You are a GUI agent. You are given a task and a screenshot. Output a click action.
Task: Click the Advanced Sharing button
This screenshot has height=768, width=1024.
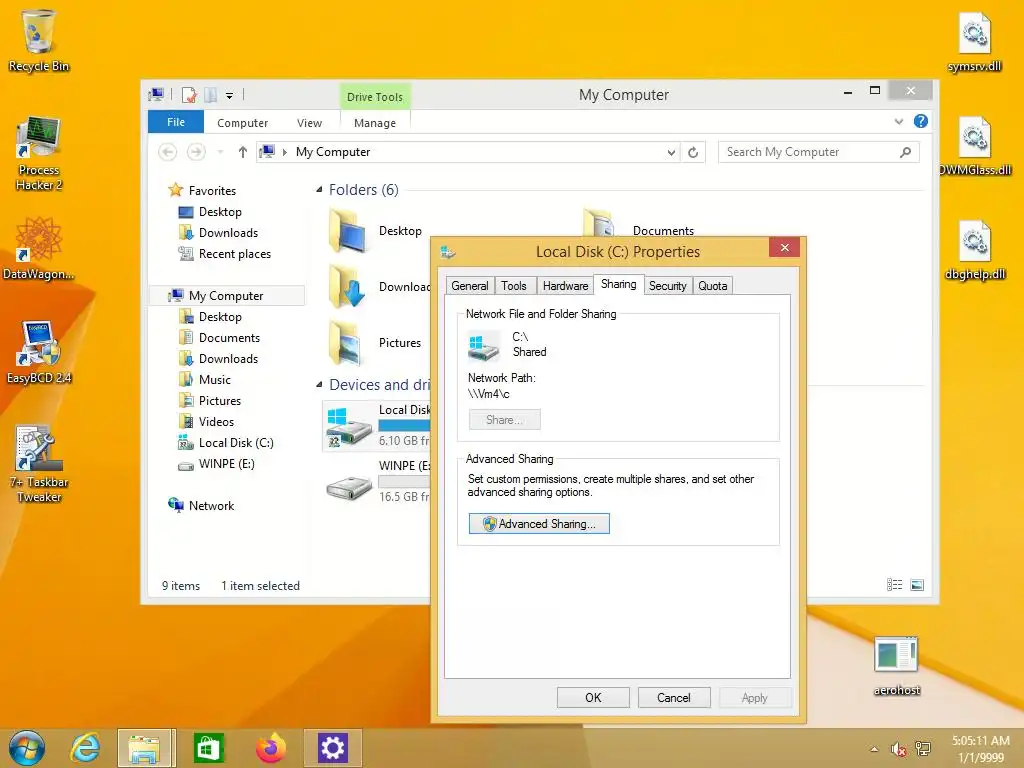(539, 524)
